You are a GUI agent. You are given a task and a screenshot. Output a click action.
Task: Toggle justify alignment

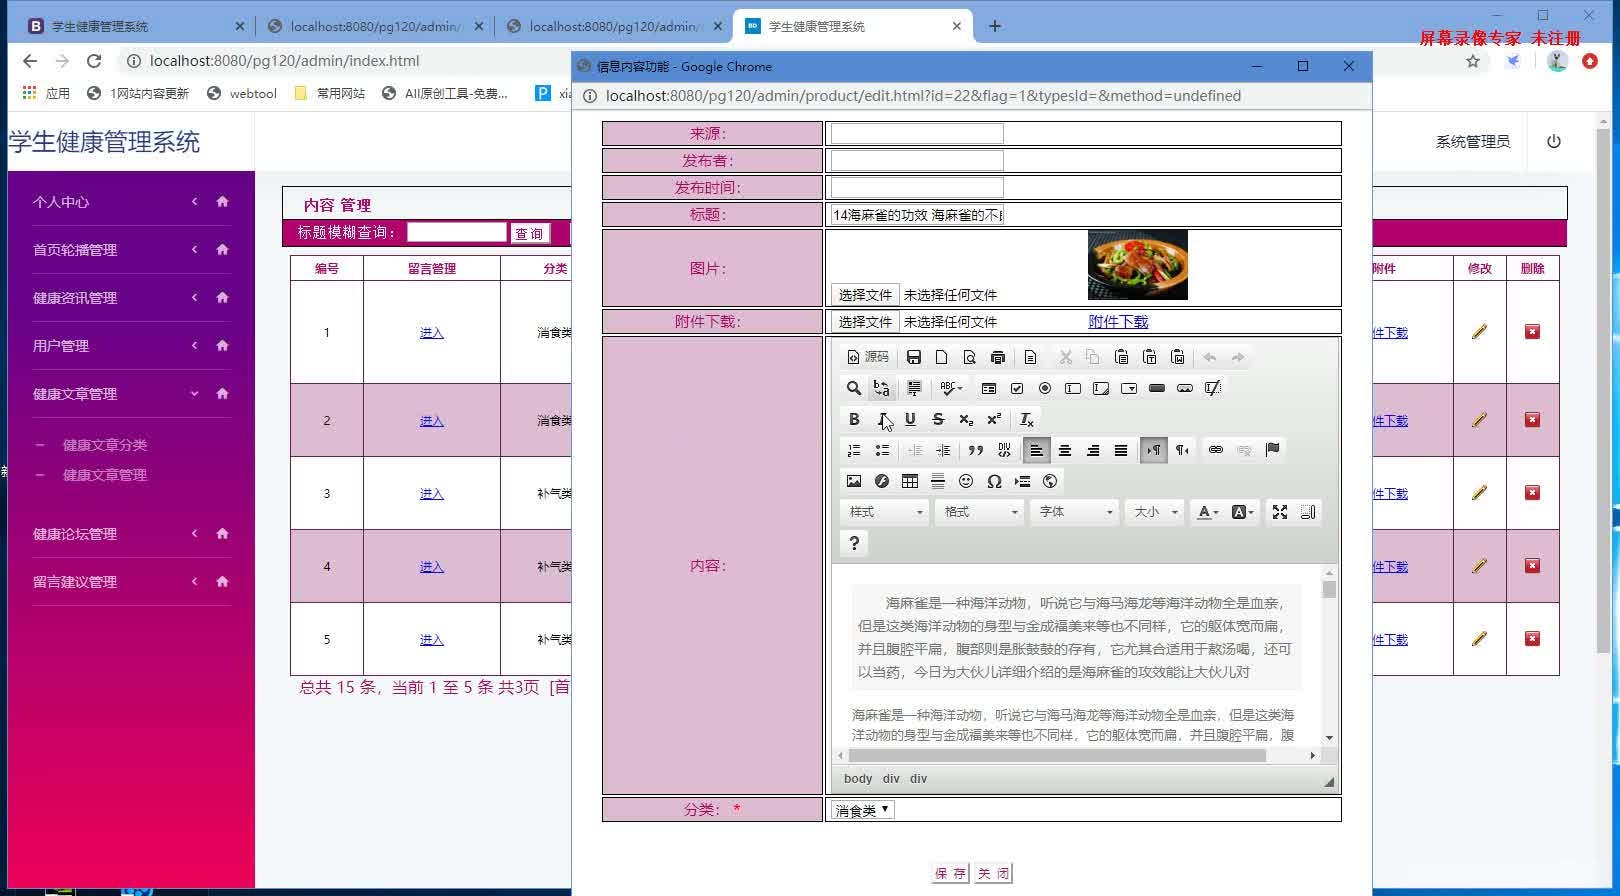(x=1121, y=450)
